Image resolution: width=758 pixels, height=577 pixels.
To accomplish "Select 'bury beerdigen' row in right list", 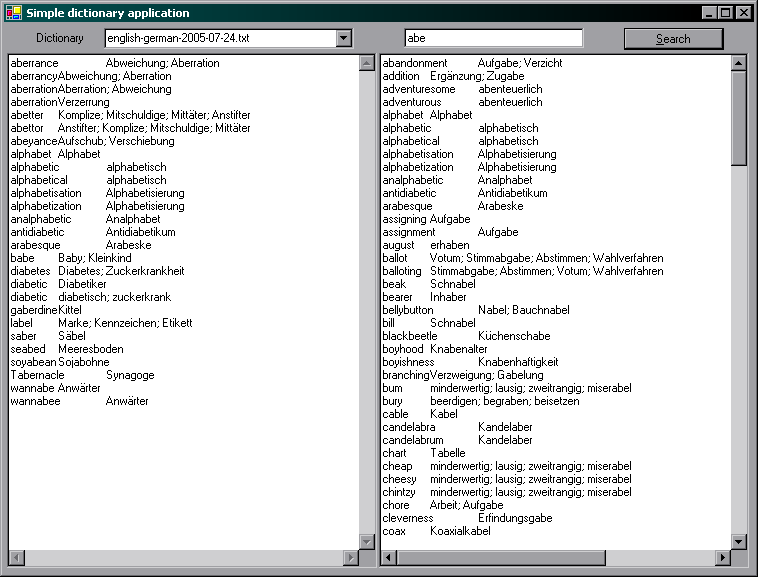I will [481, 402].
